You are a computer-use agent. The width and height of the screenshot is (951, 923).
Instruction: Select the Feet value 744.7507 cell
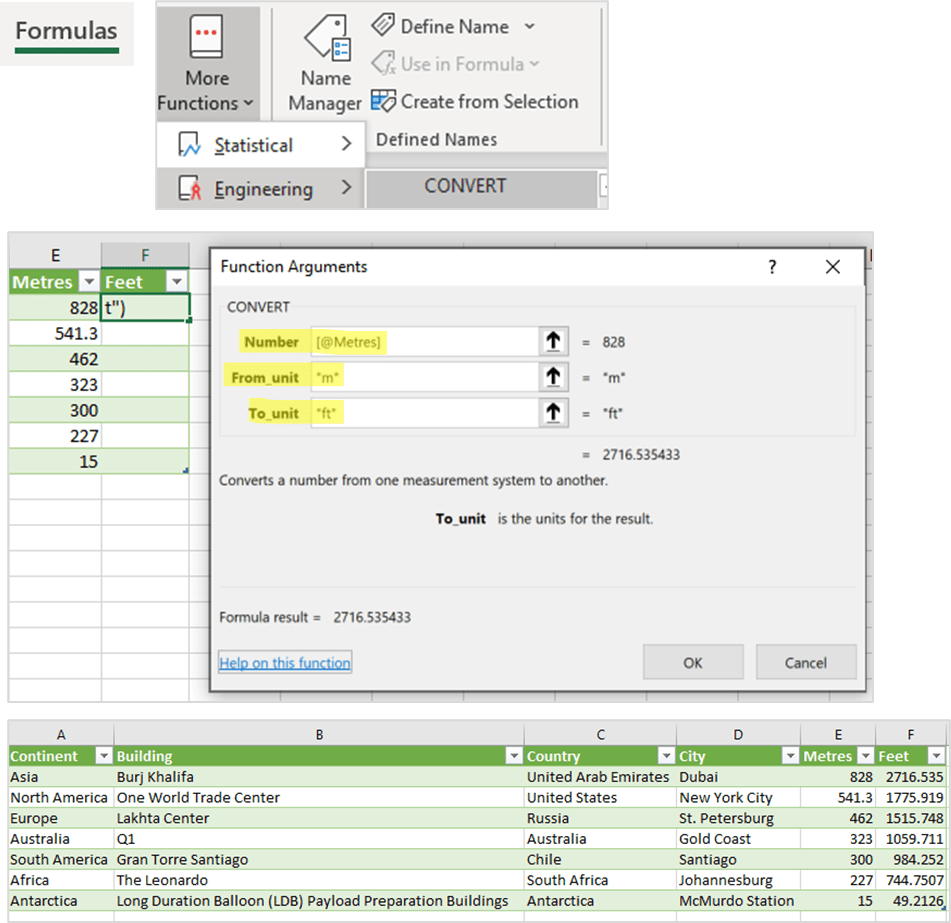[910, 880]
